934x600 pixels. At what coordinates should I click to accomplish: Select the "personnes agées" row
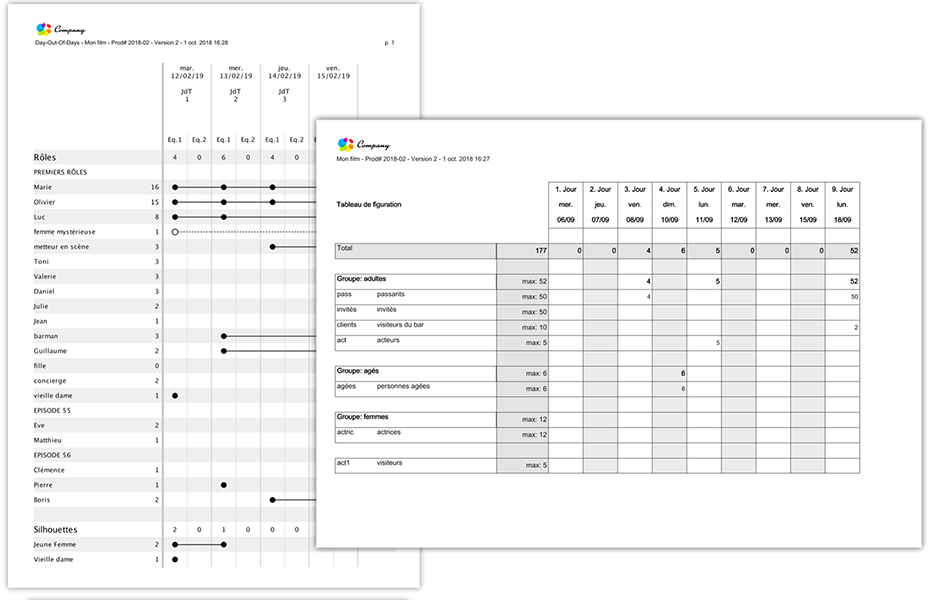[x=597, y=389]
